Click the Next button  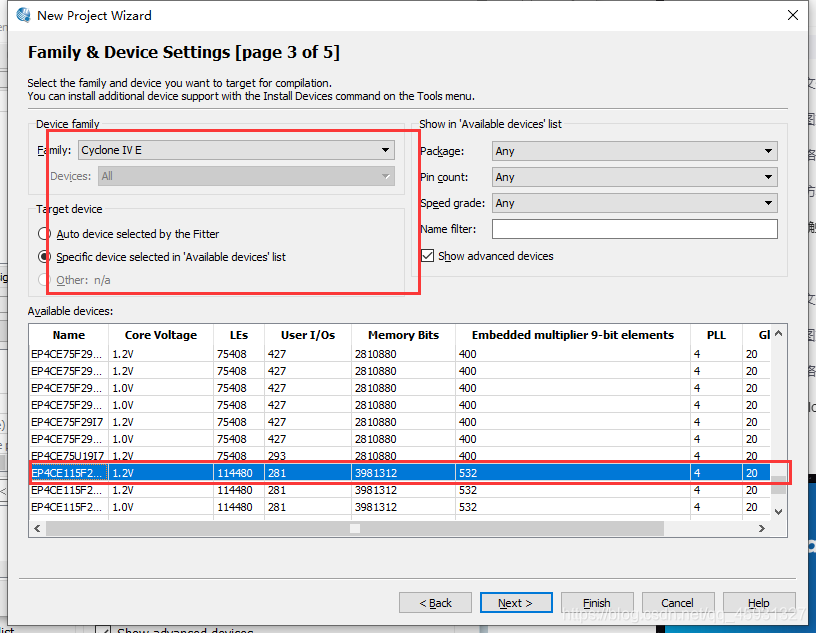516,603
